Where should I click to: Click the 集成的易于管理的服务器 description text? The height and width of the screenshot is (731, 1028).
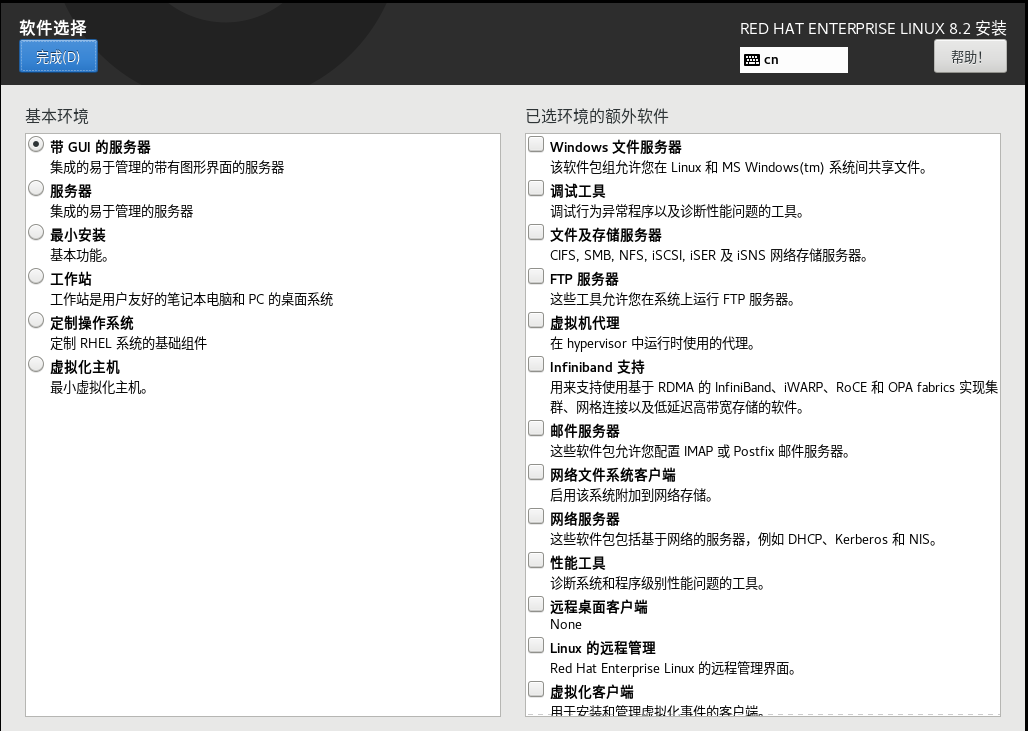pyautogui.click(x=122, y=212)
